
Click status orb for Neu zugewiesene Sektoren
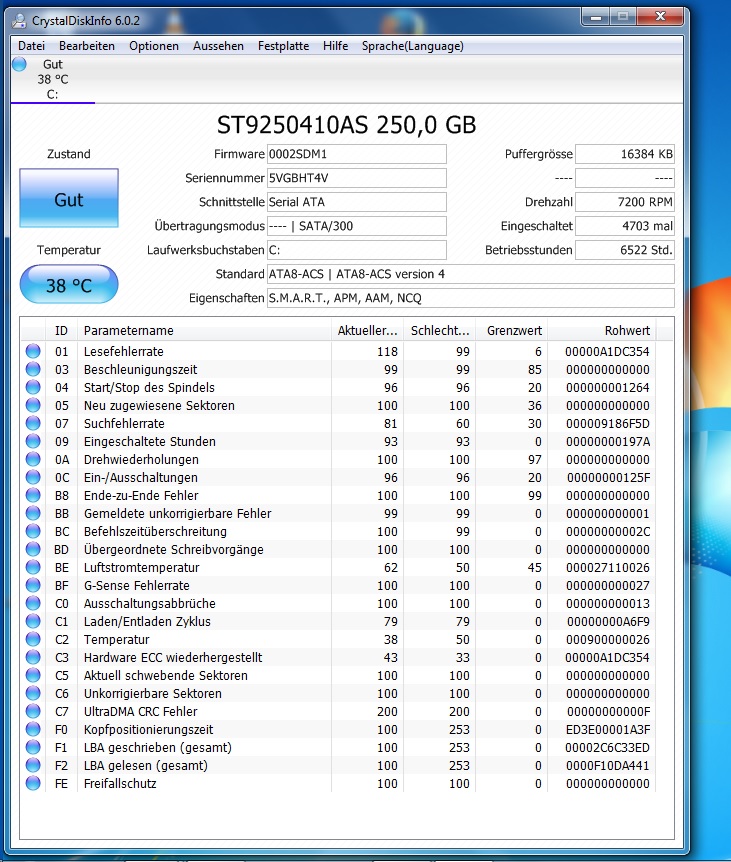(33, 405)
